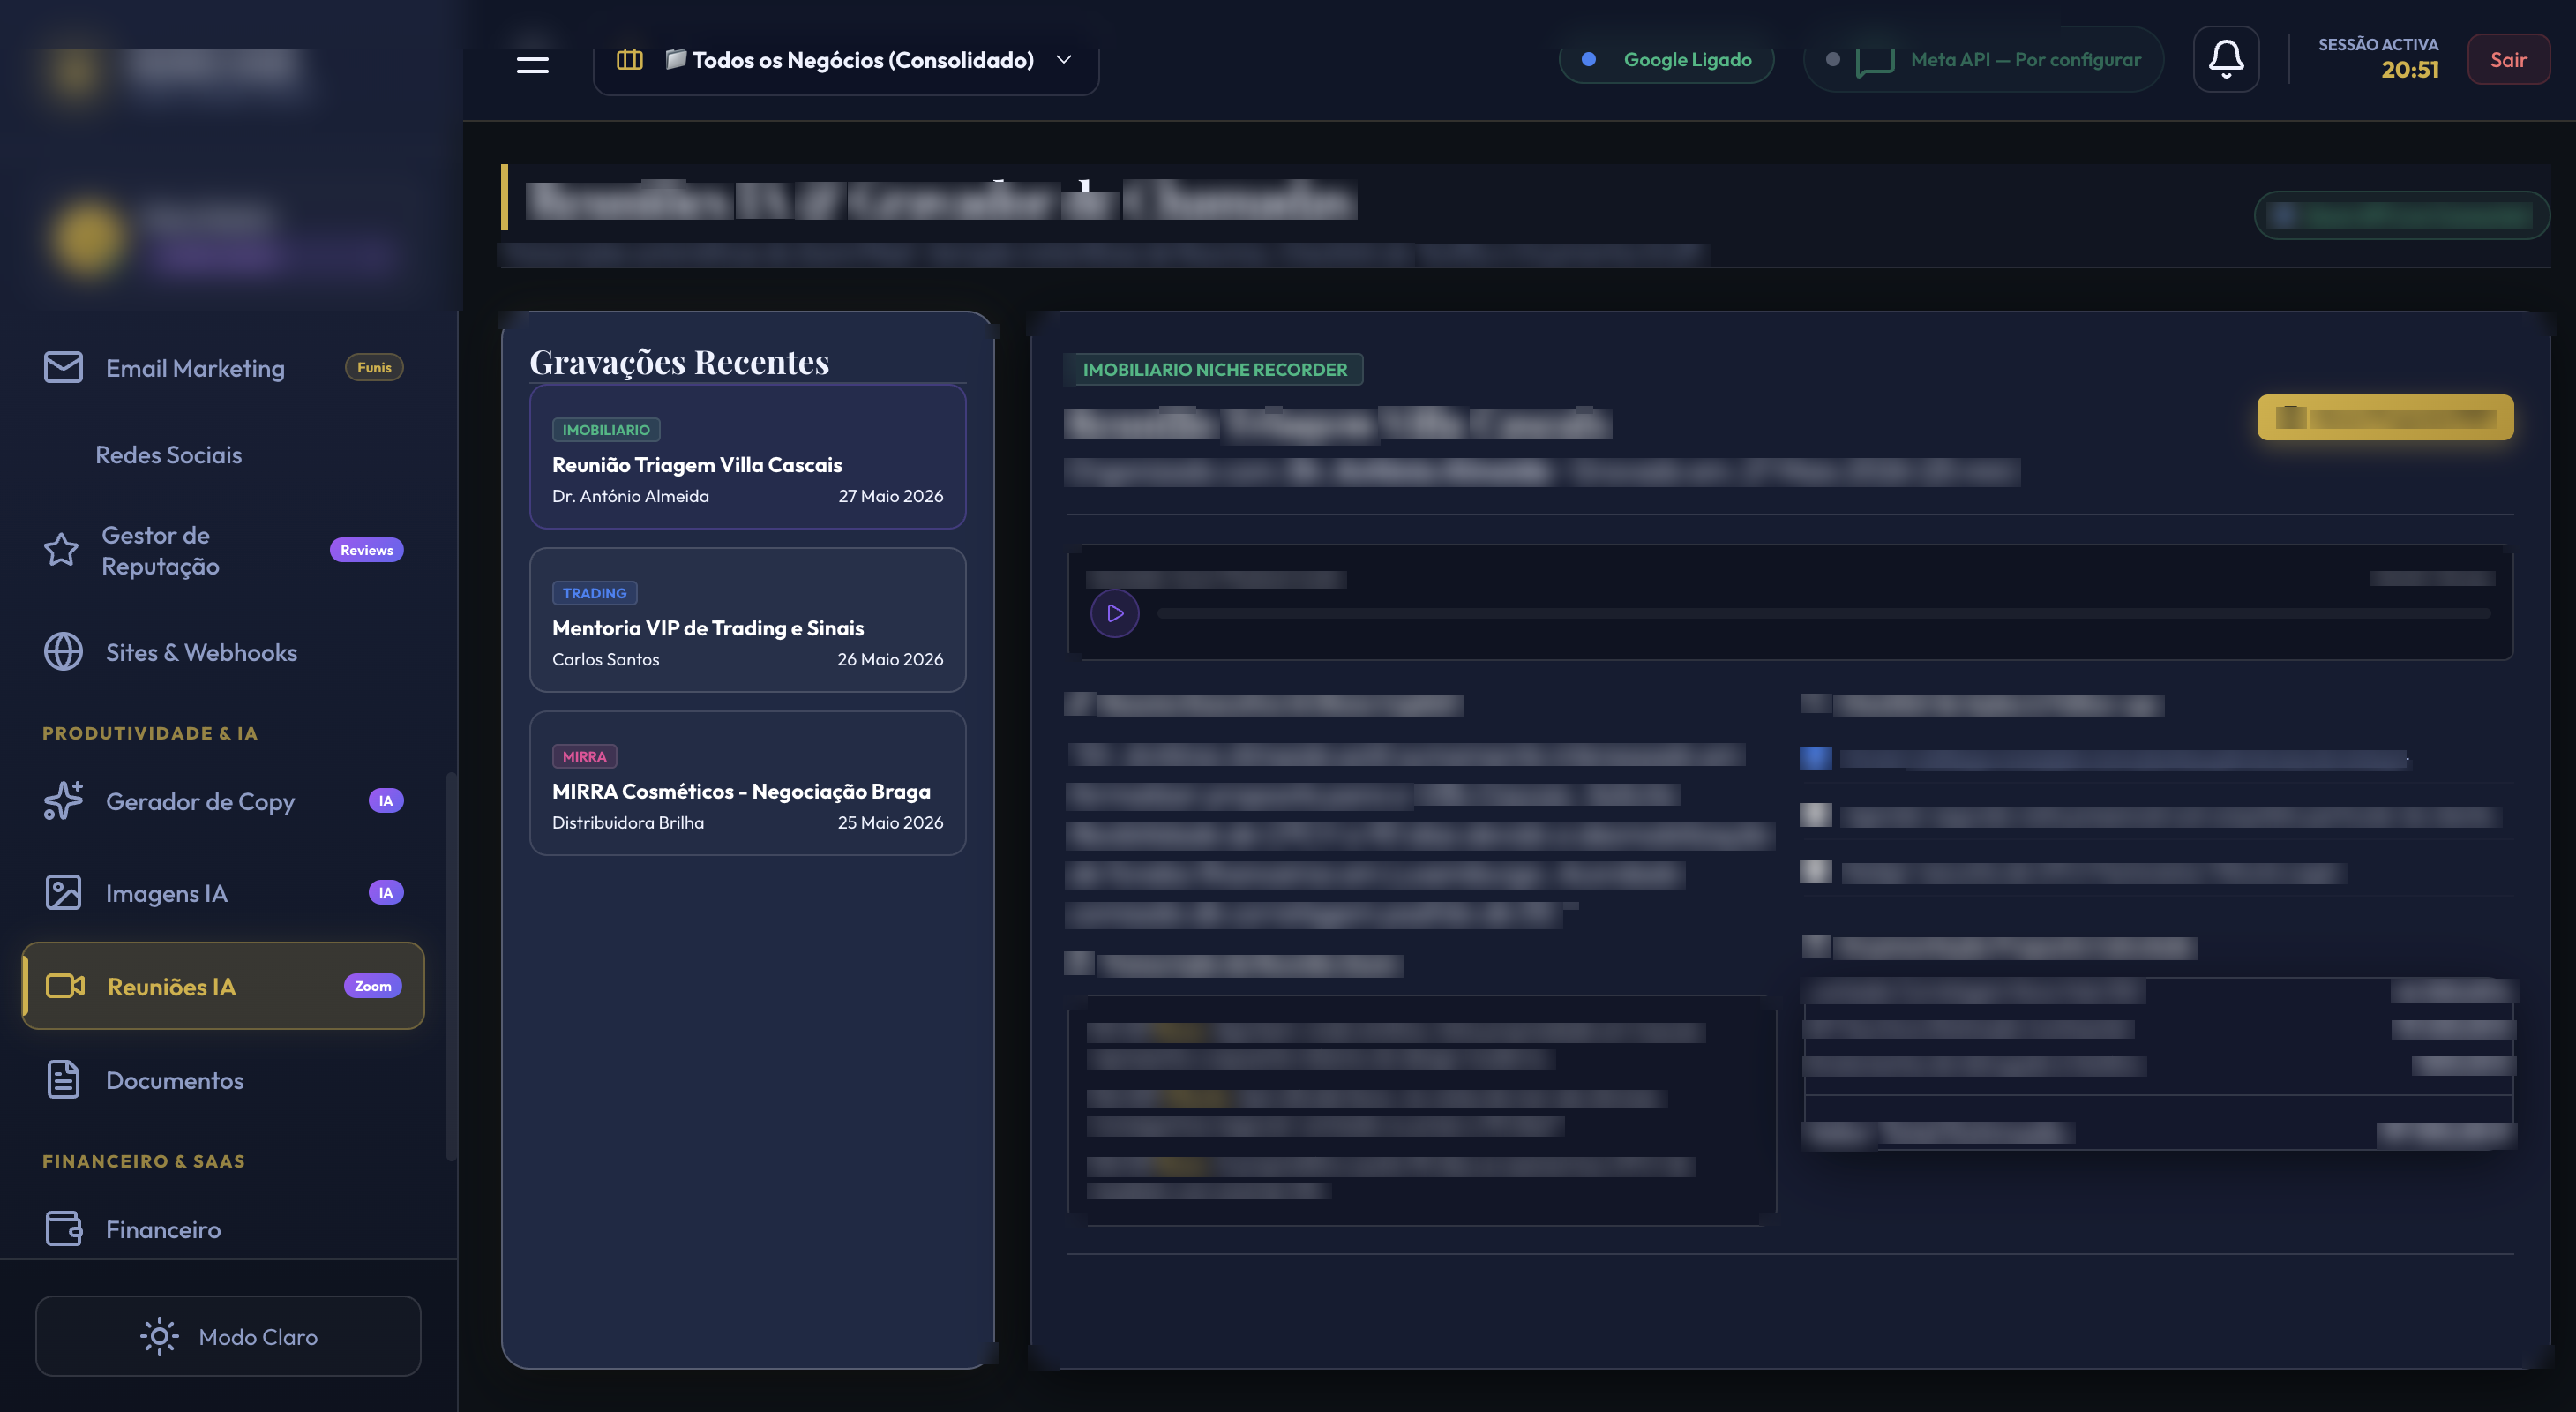
Task: Click the folder emoji before Todos os Negócios
Action: coord(675,60)
